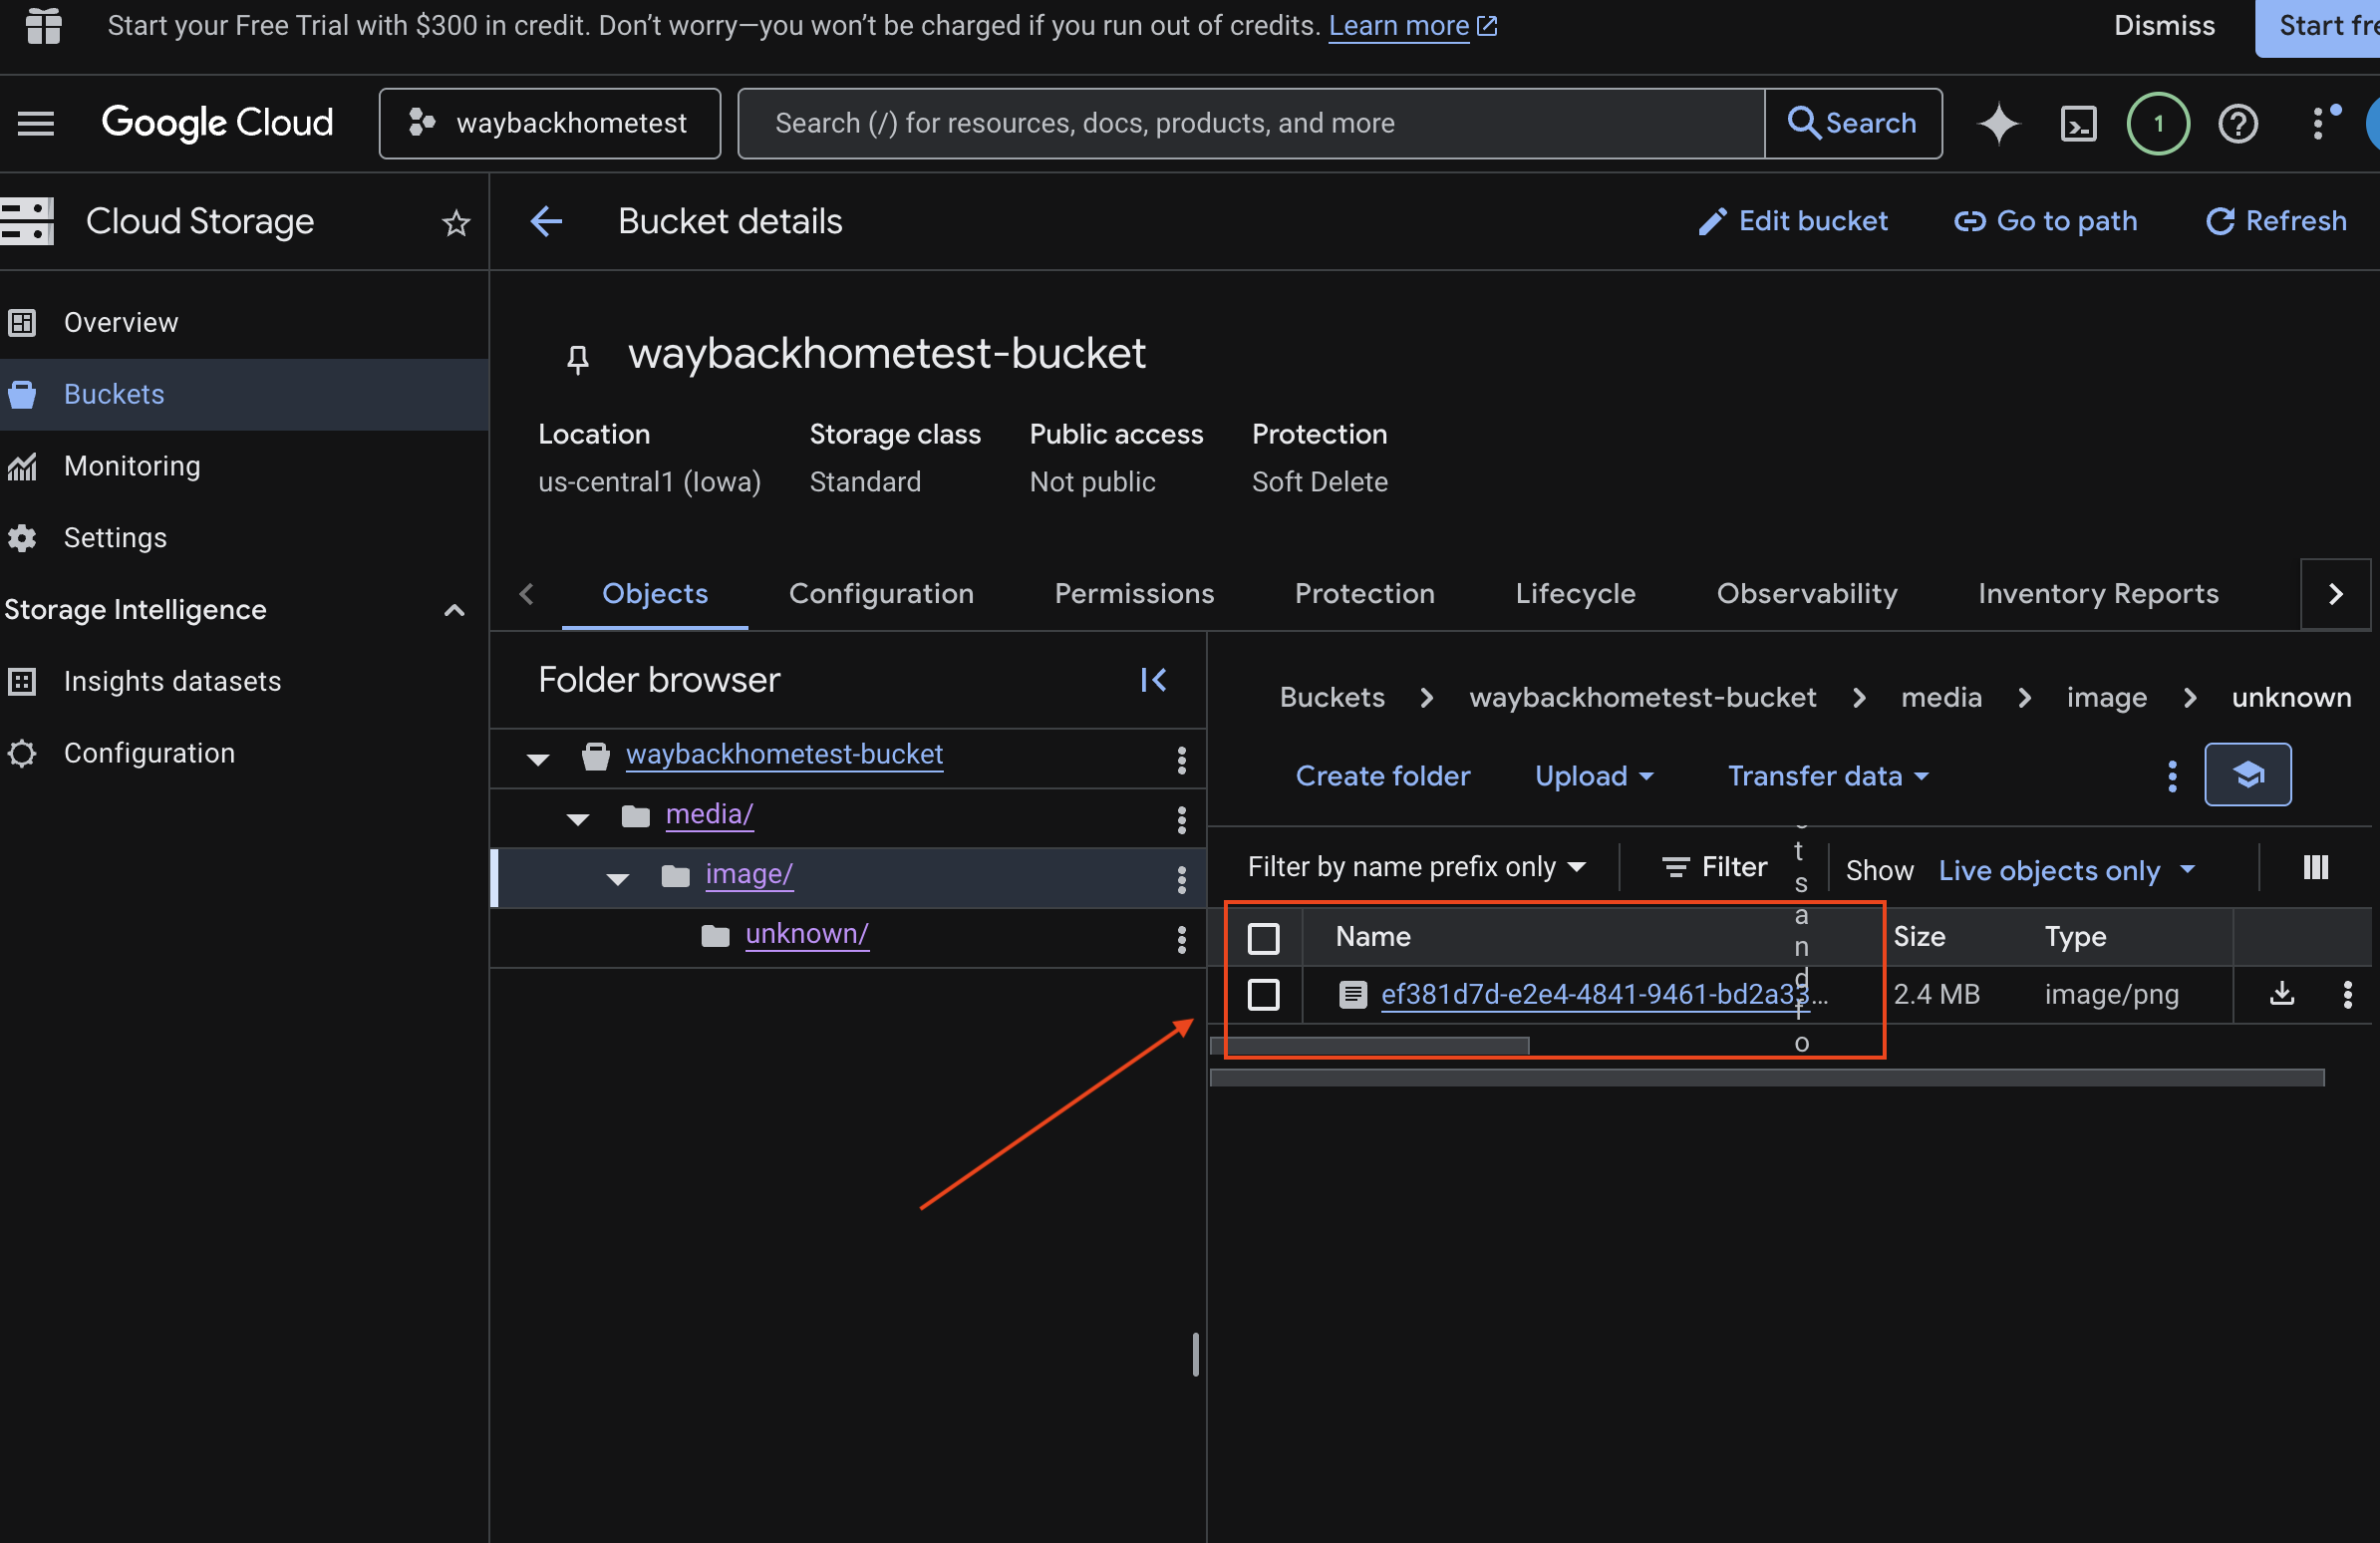Collapse the image/ folder tree node
2380x1543 pixels.
pos(618,878)
